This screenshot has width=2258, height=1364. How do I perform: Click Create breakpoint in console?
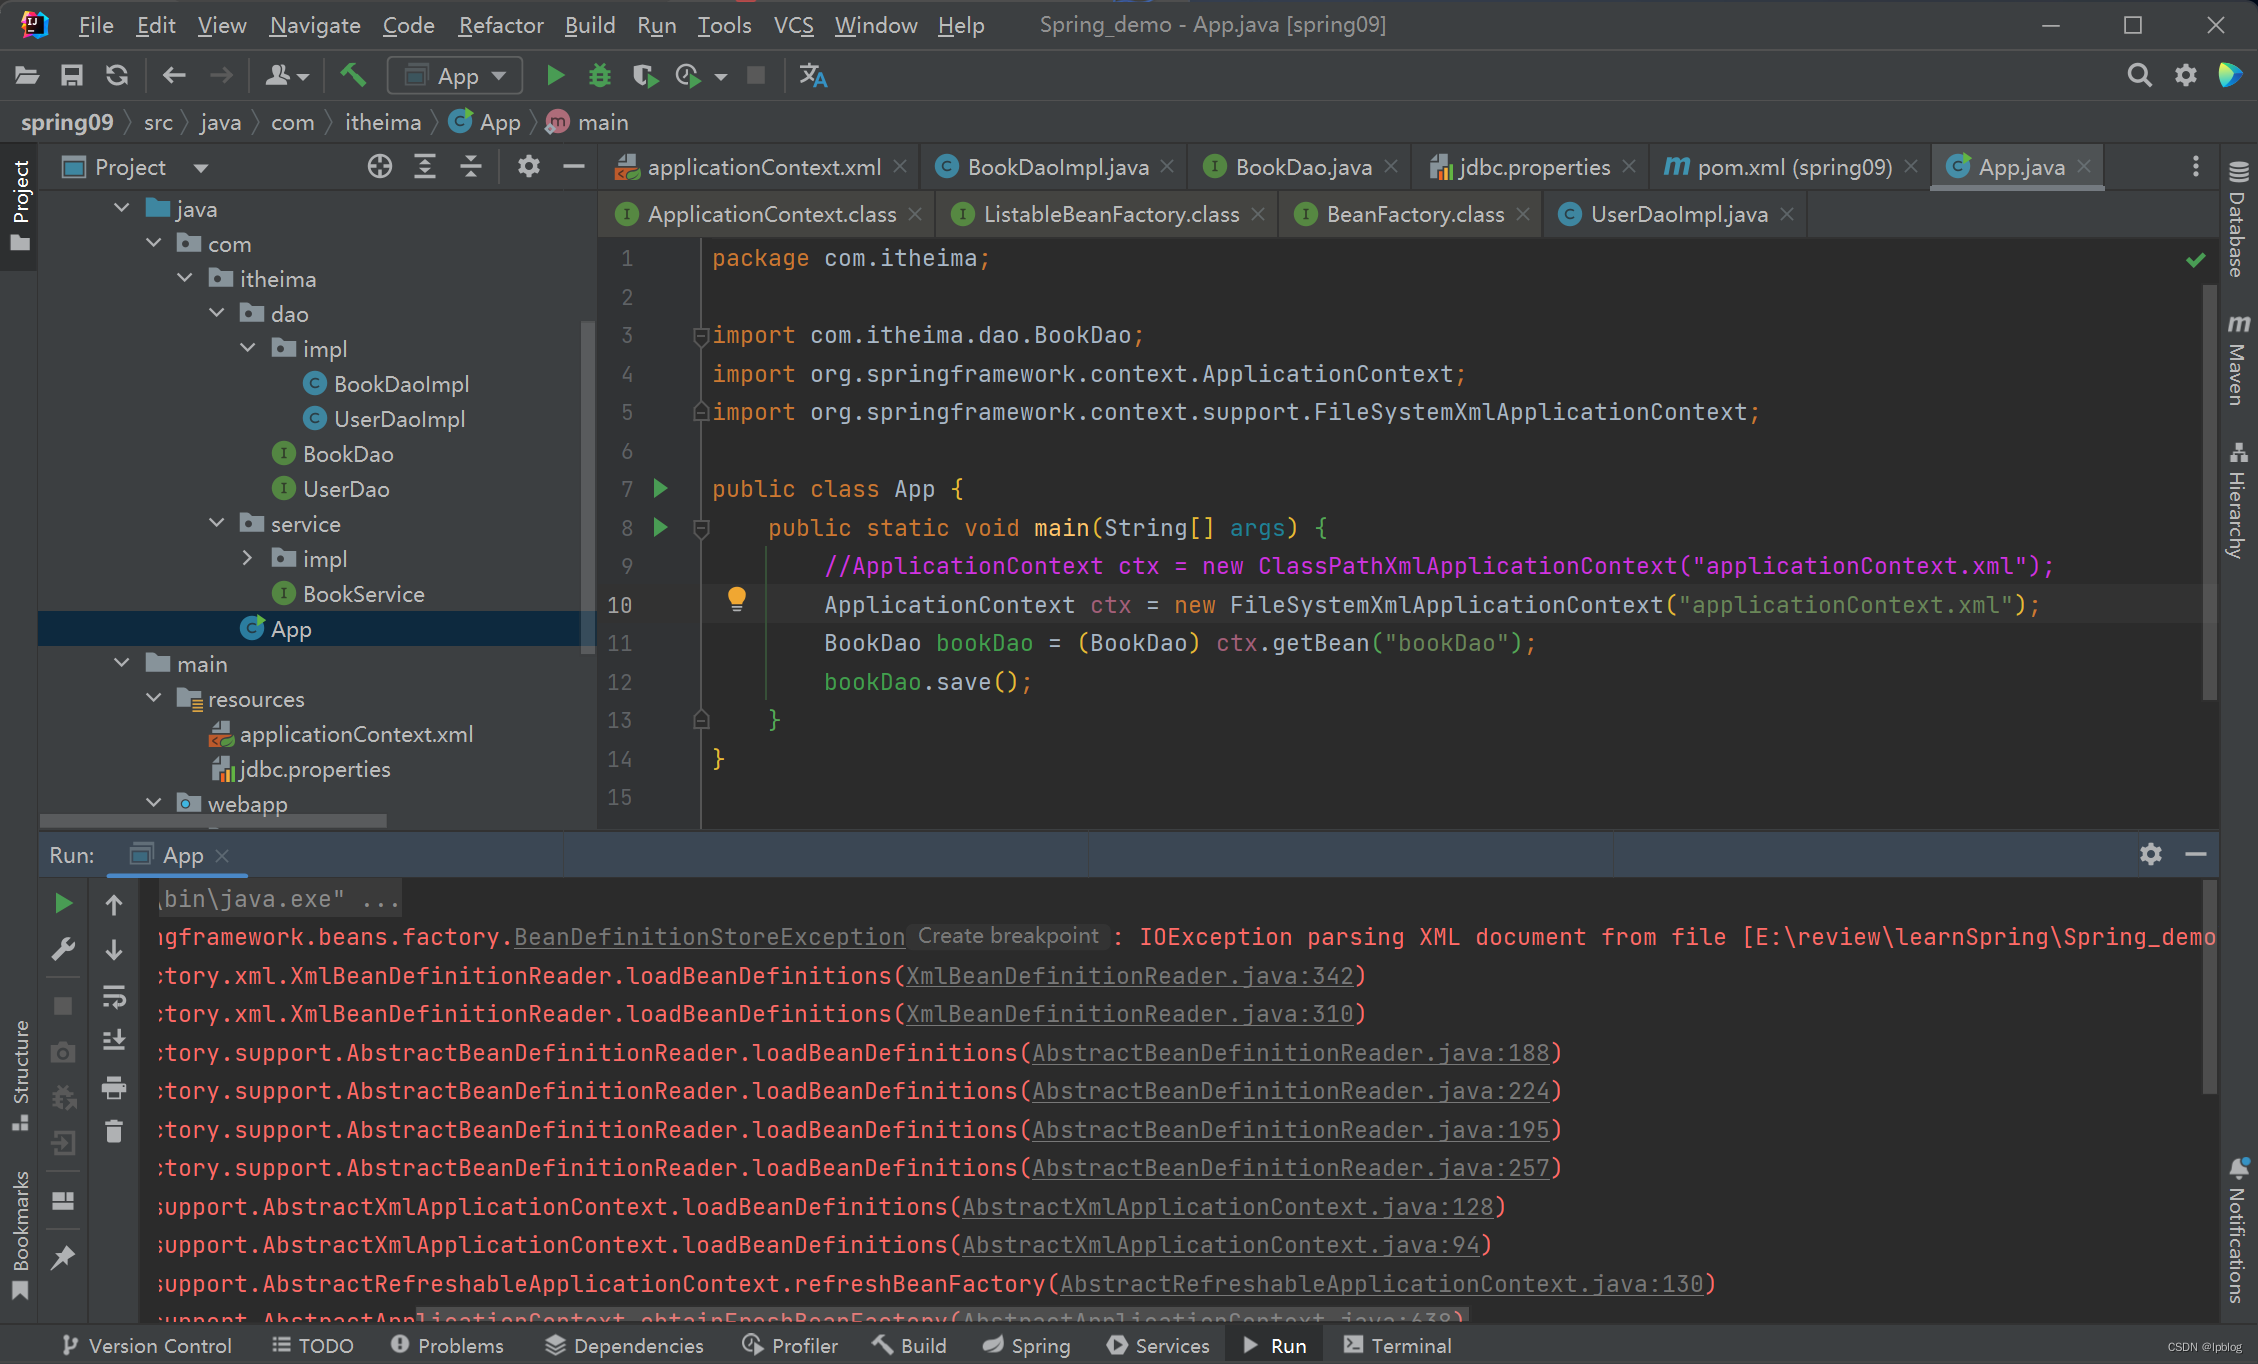click(1008, 936)
